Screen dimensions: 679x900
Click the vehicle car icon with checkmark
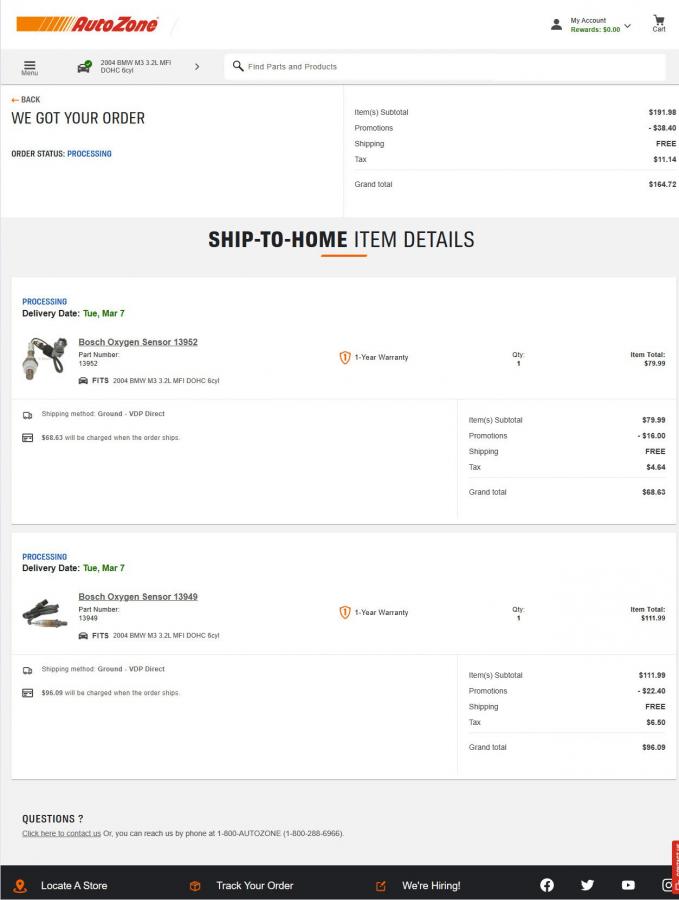click(85, 67)
